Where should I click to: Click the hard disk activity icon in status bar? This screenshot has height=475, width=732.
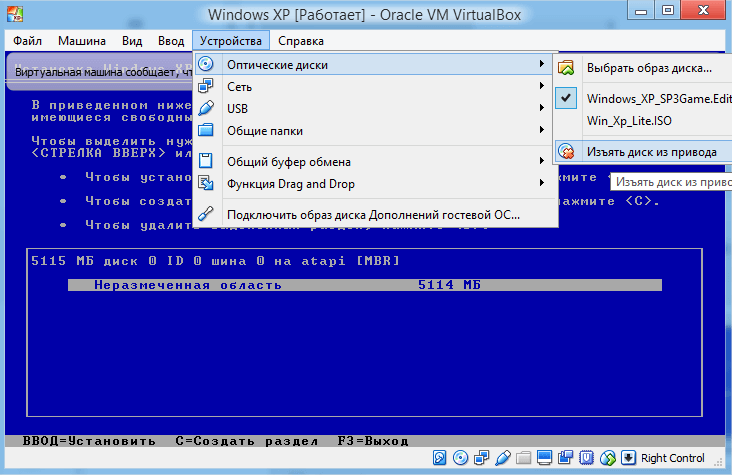(439, 458)
